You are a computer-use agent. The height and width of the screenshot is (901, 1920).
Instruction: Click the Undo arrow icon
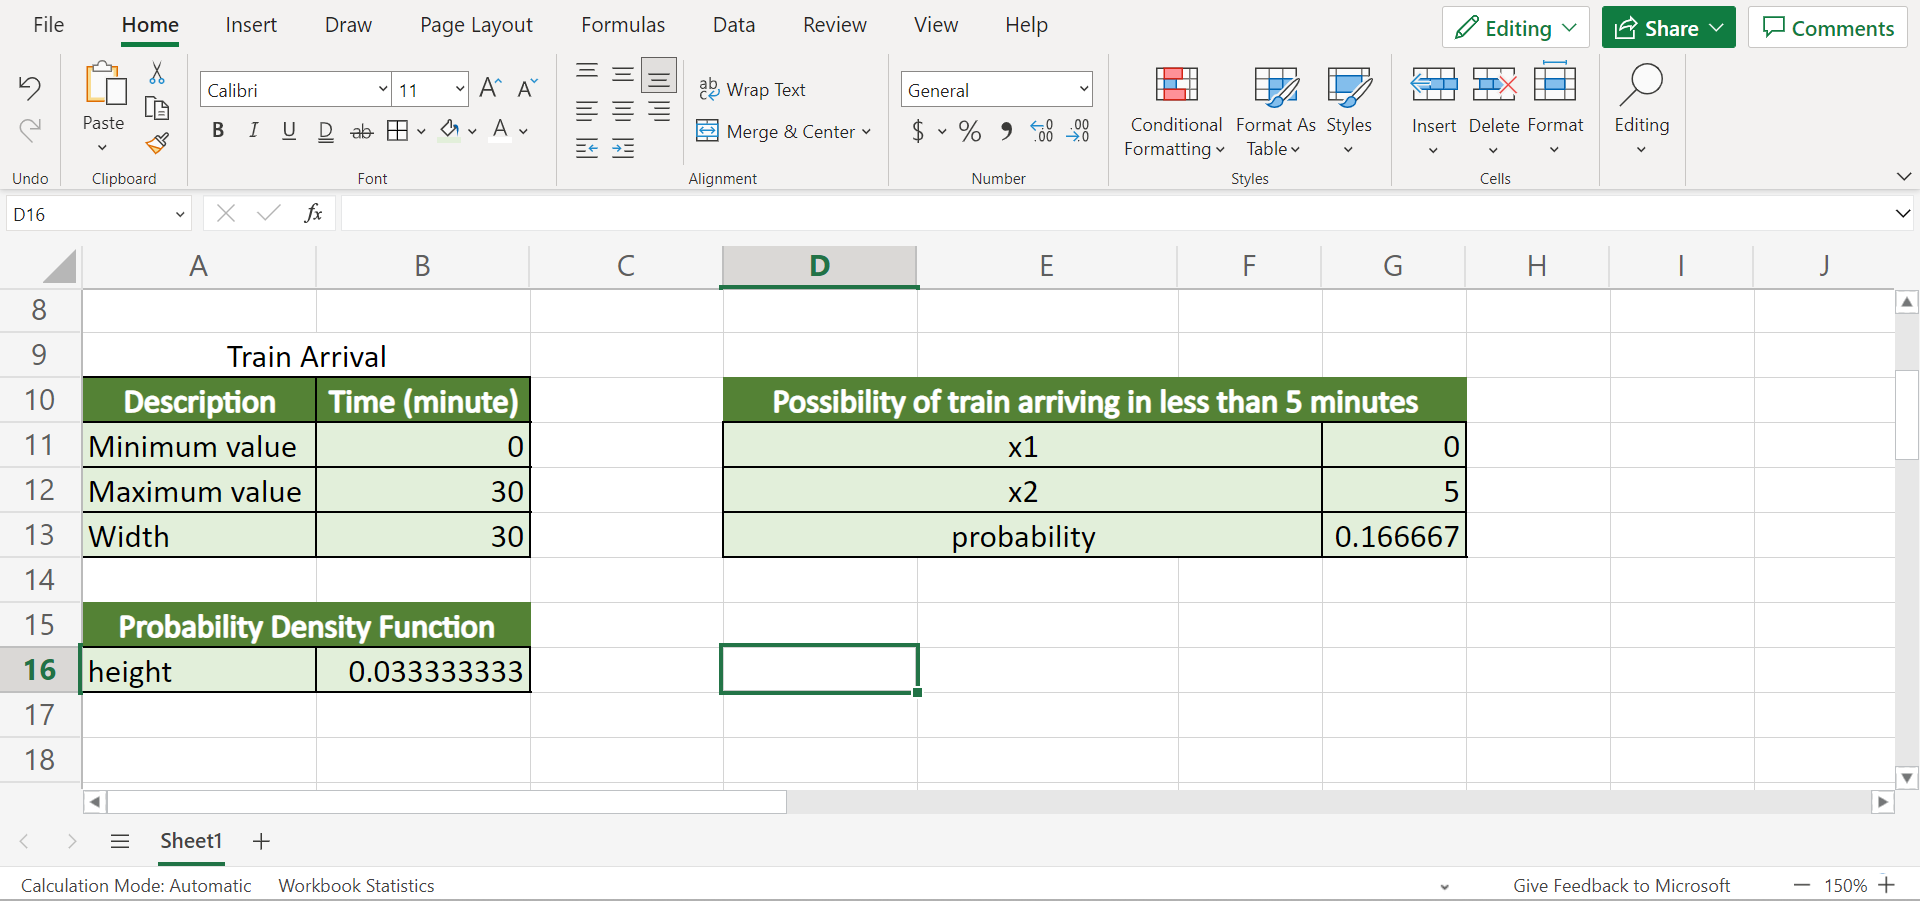tap(30, 88)
